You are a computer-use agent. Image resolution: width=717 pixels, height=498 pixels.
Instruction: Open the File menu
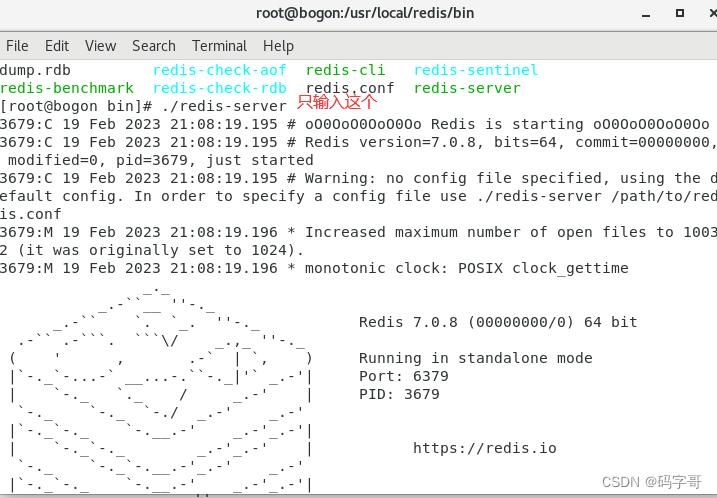17,46
